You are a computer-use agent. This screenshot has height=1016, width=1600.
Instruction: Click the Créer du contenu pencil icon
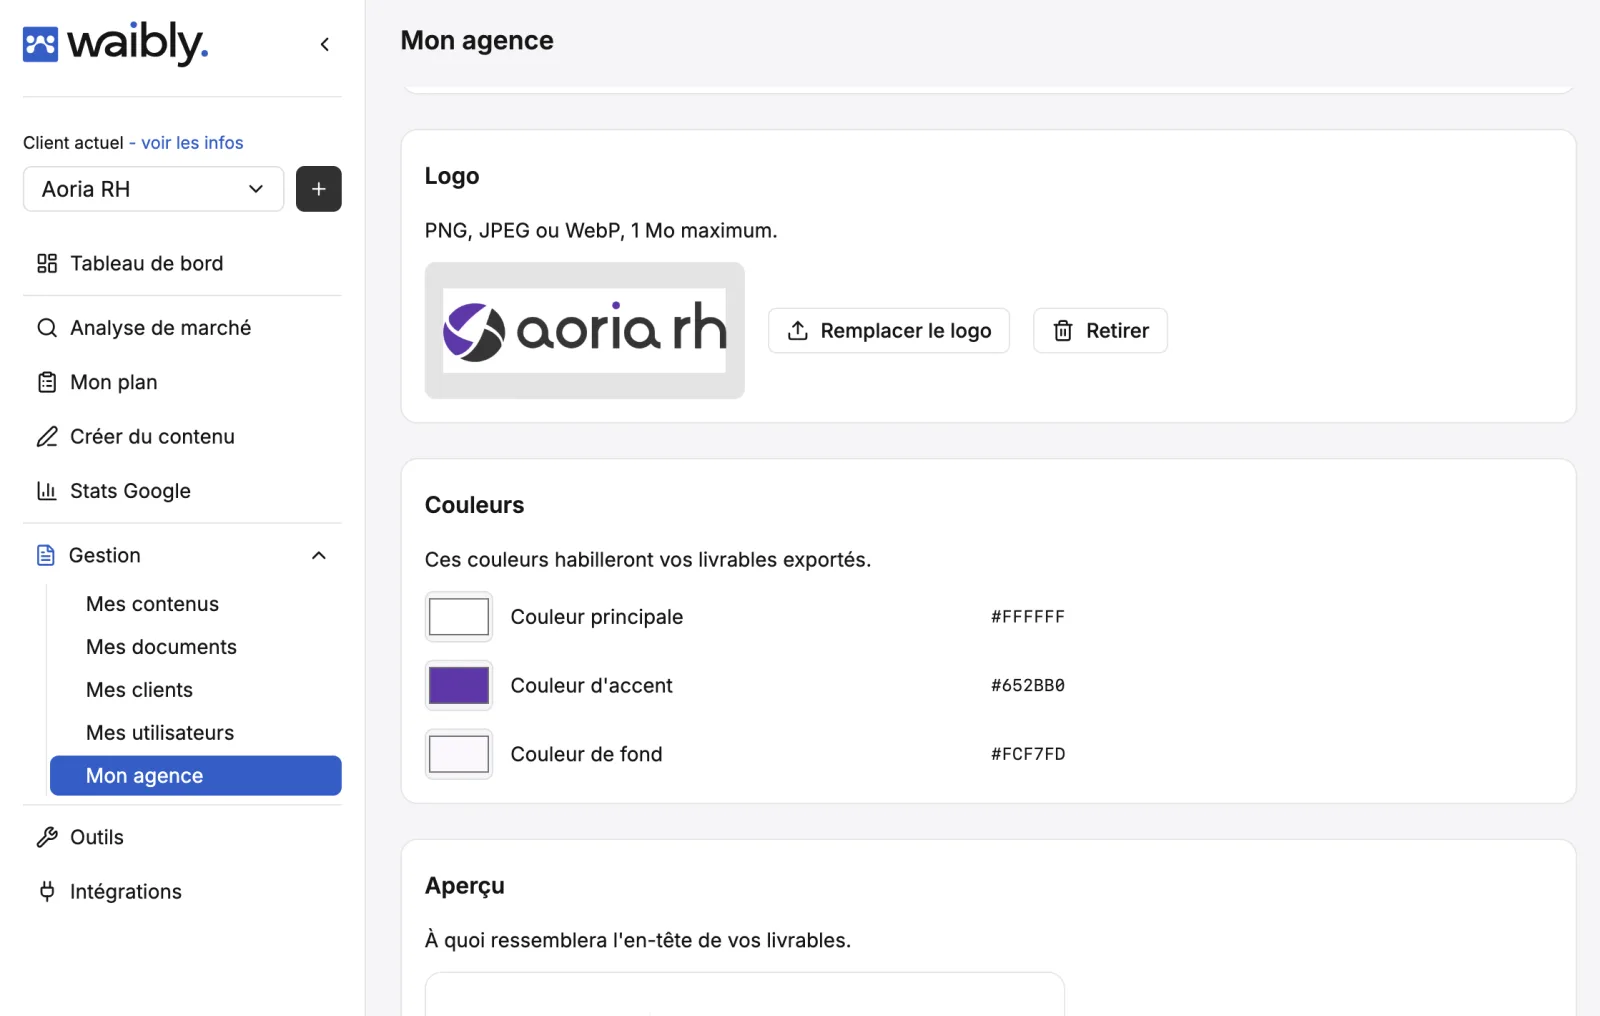(x=47, y=437)
